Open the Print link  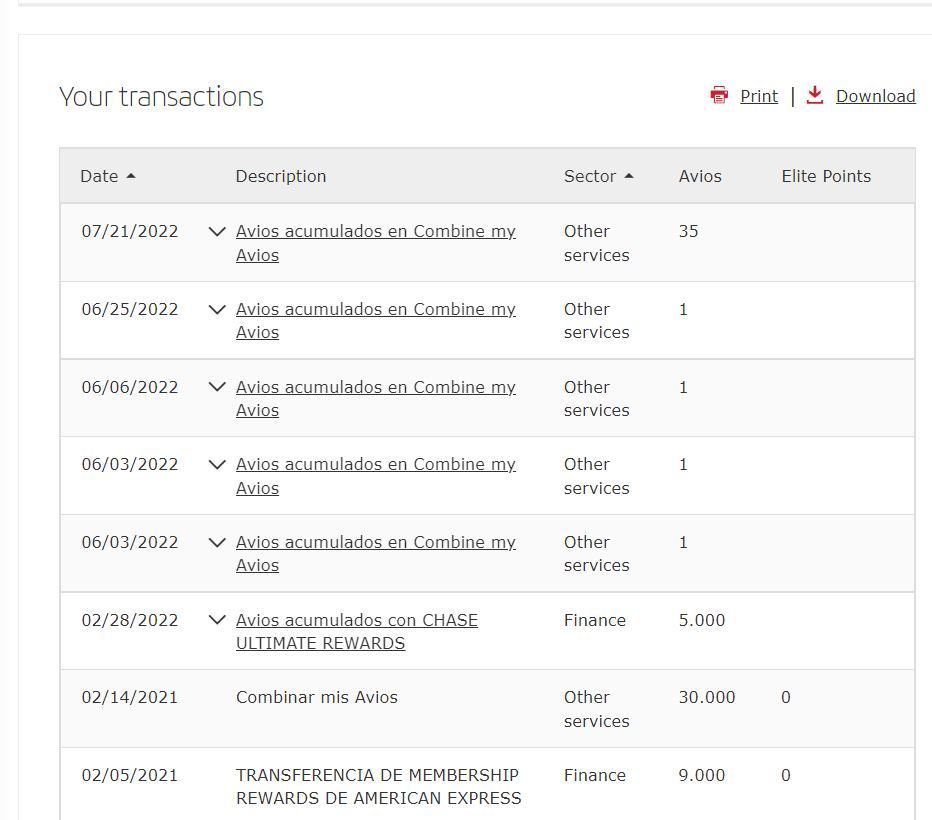pos(759,96)
